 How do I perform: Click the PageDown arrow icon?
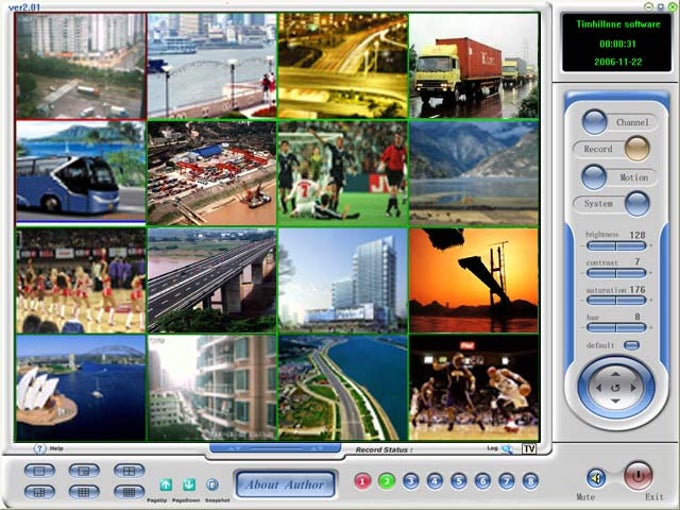point(189,484)
